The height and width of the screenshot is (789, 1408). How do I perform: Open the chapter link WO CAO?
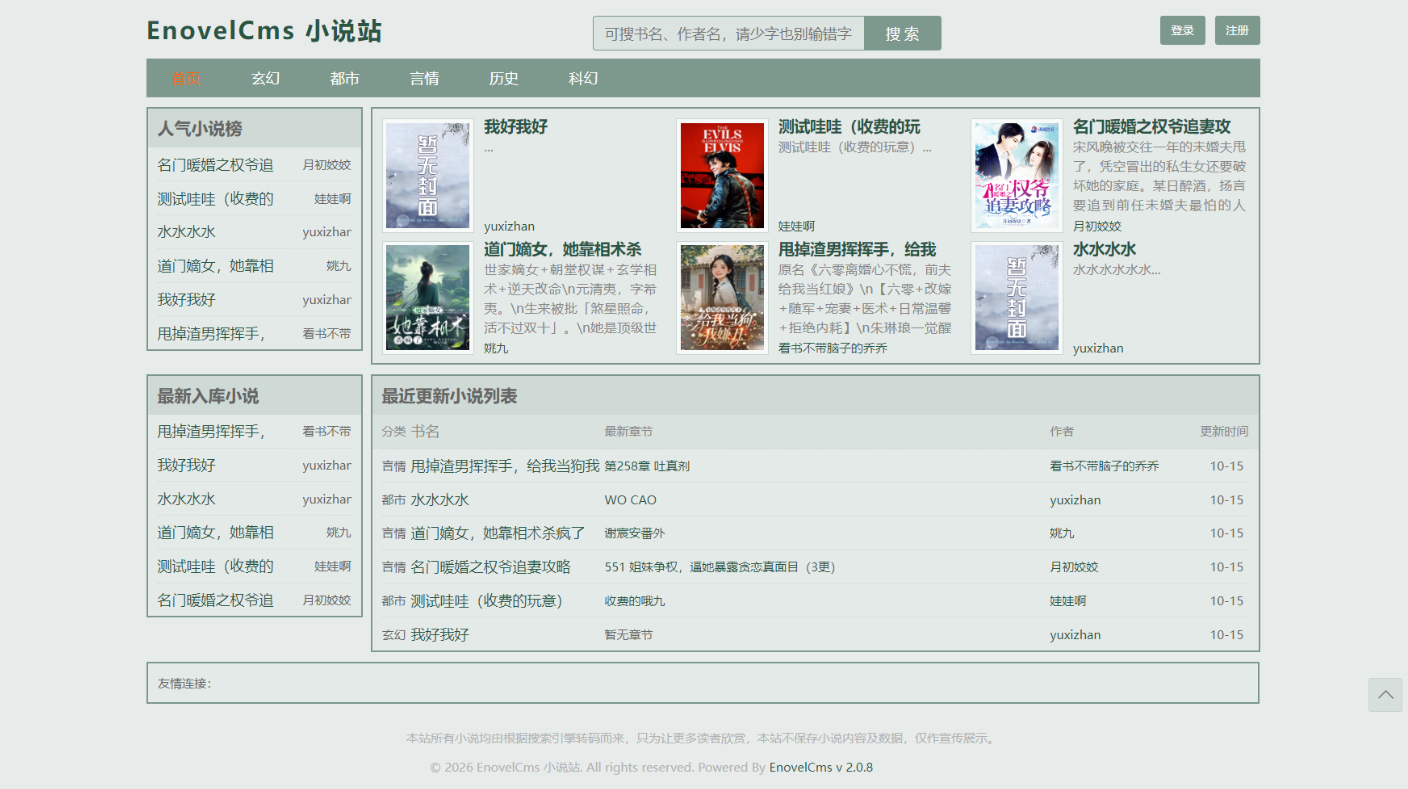[x=631, y=500]
